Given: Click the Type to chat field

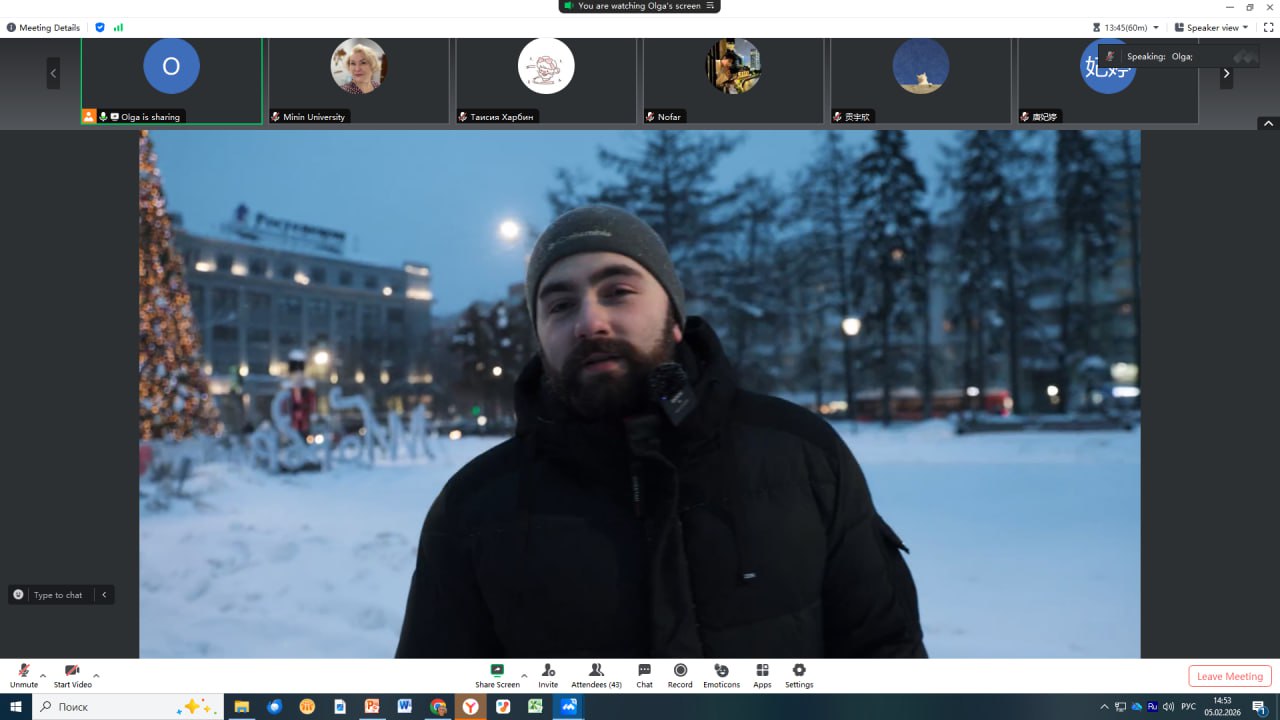Looking at the screenshot, I should point(58,595).
